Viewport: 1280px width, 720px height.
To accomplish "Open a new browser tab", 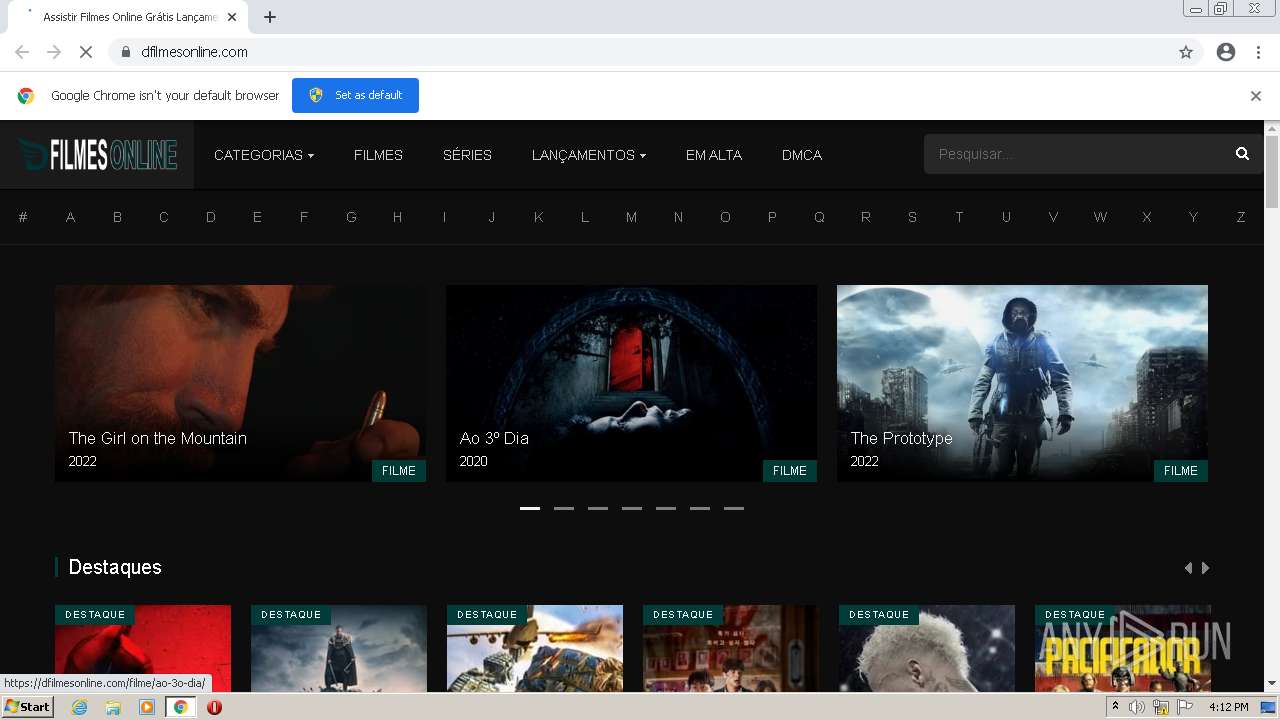I will click(270, 17).
